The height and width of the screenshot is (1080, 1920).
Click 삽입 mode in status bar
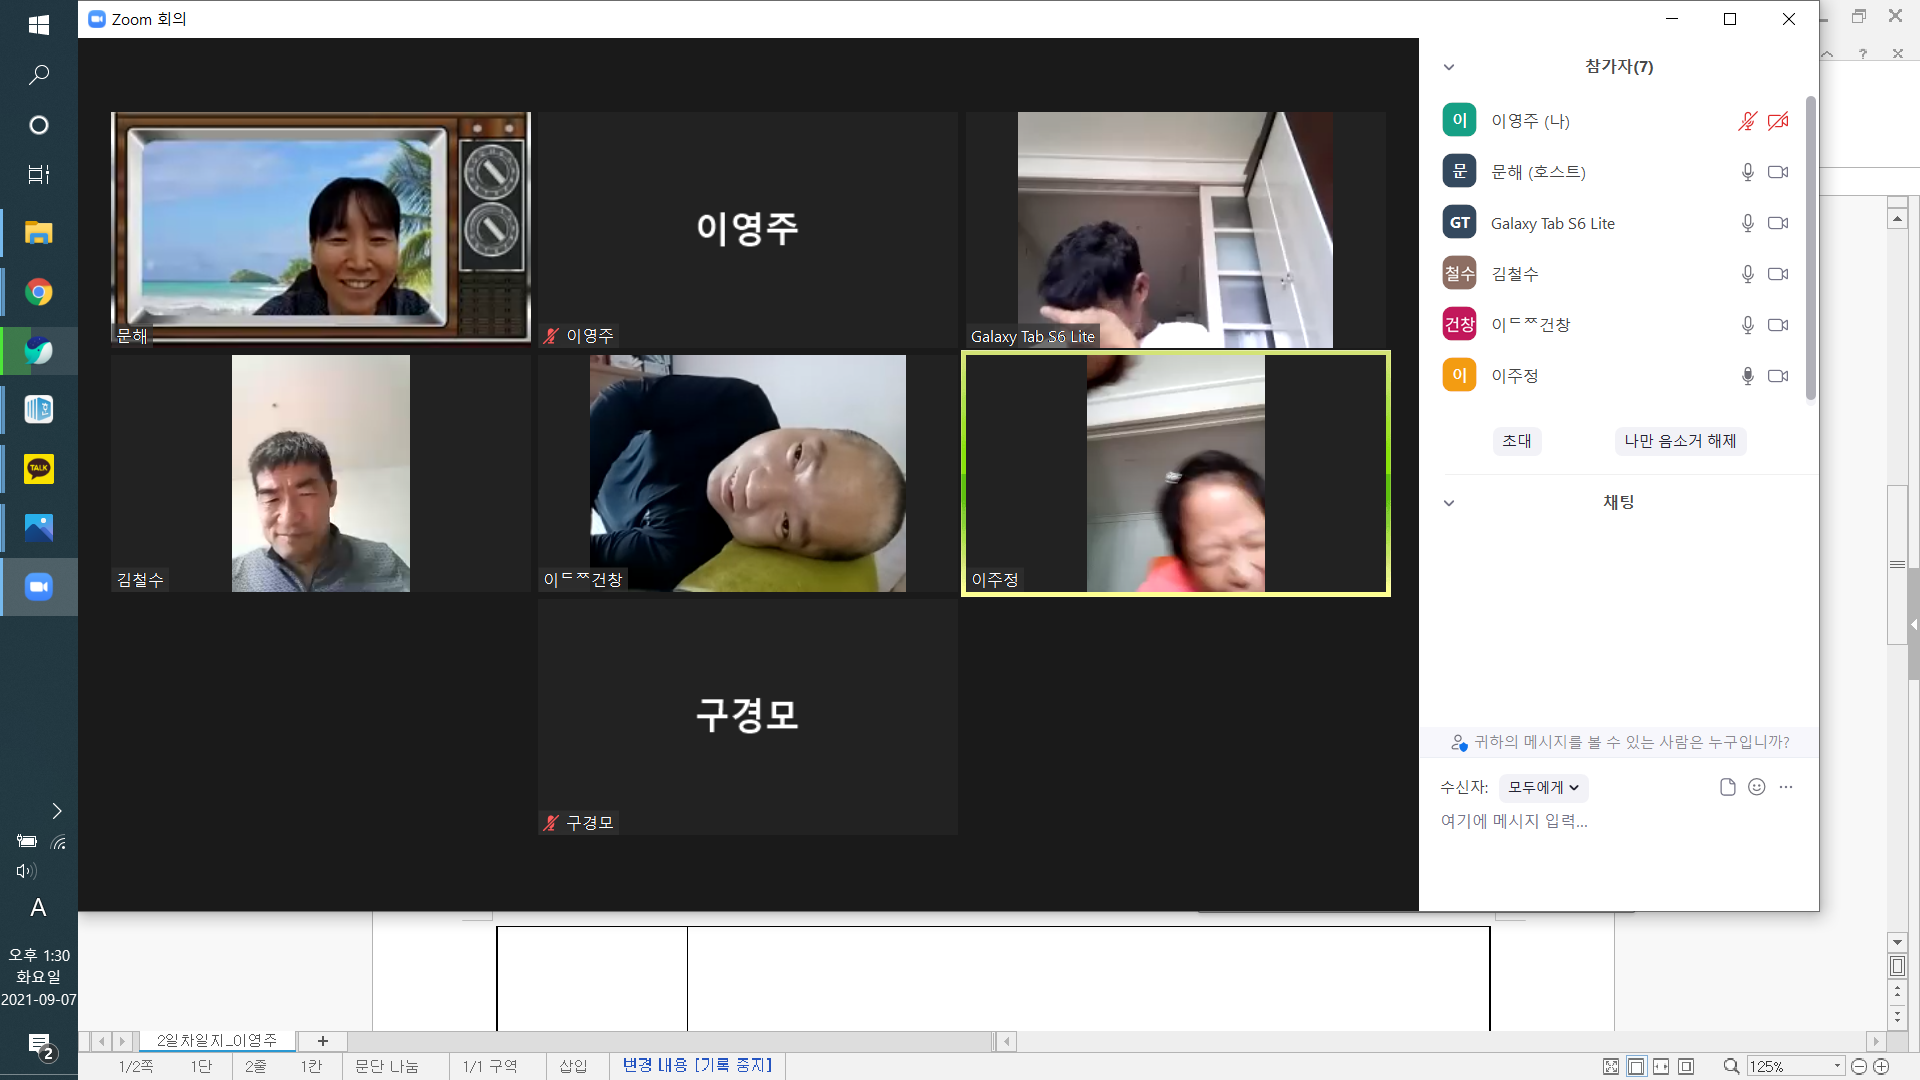click(x=573, y=1066)
